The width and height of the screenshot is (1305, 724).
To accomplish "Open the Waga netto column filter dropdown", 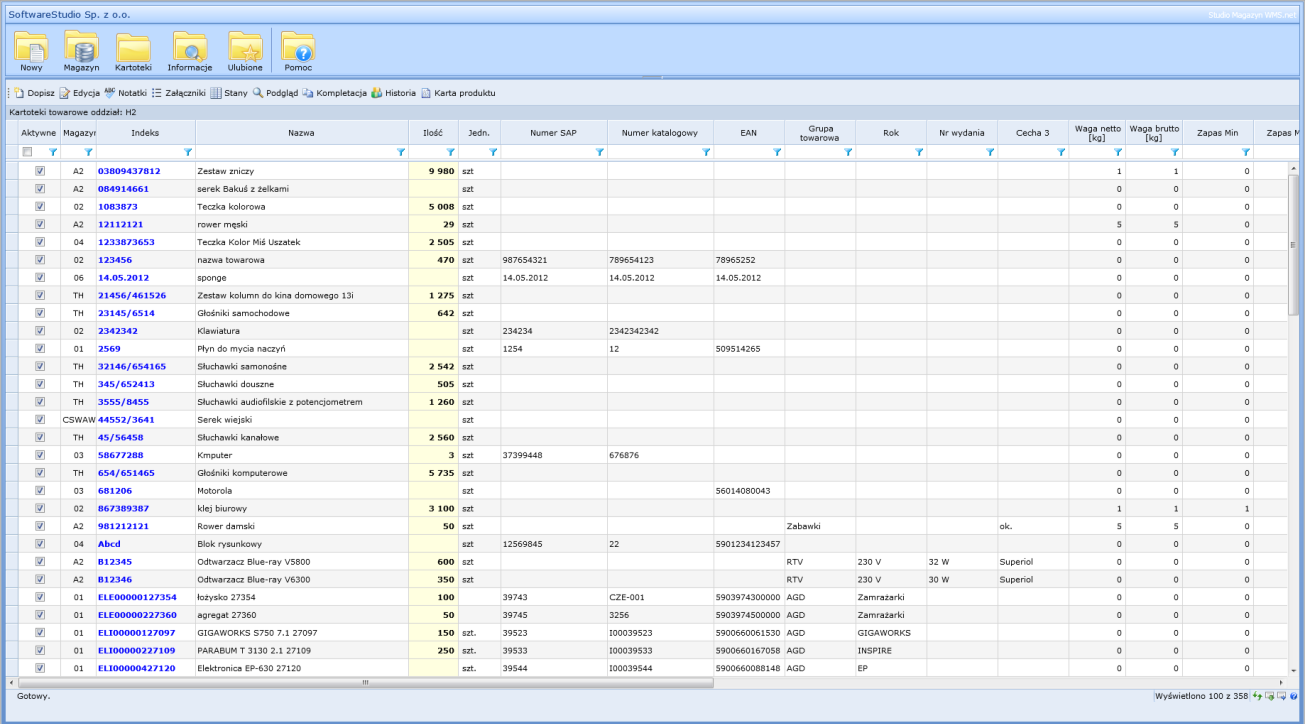I will tap(1118, 152).
